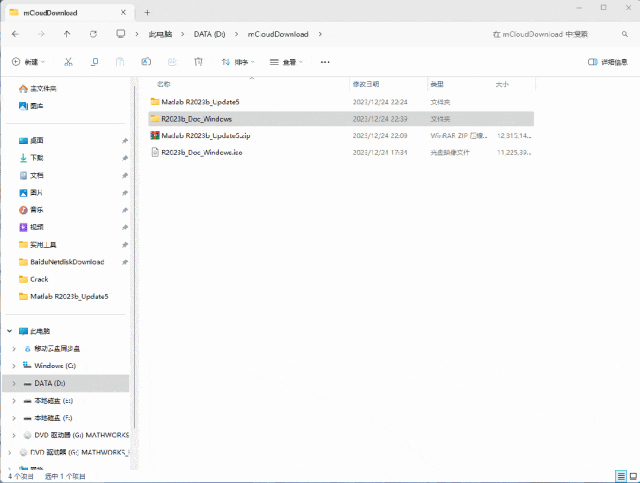The width and height of the screenshot is (640, 483).
Task: Close the mCloudDownload tab
Action: pos(123,13)
